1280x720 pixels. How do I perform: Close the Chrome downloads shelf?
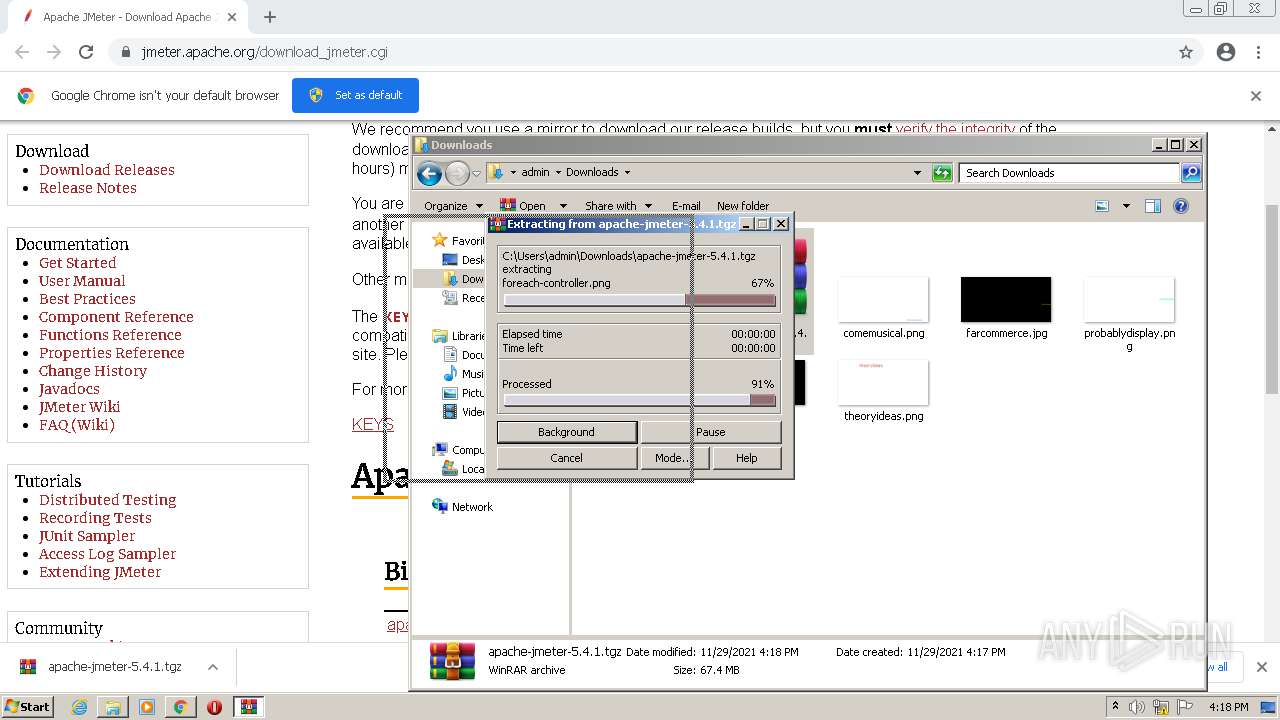tap(1262, 667)
